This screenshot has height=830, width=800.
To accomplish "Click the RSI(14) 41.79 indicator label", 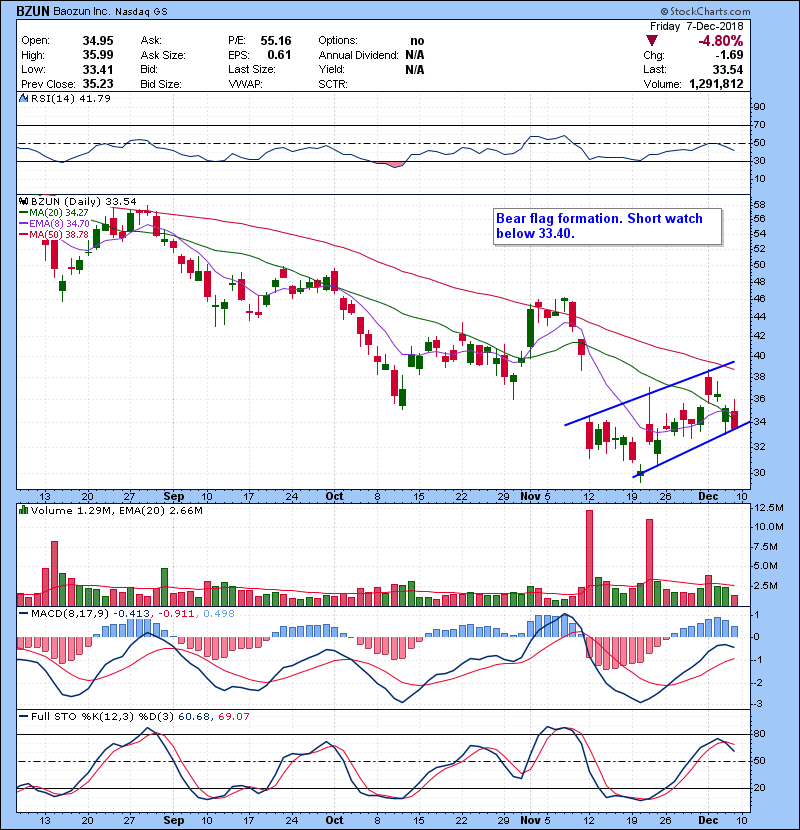I will [x=71, y=98].
